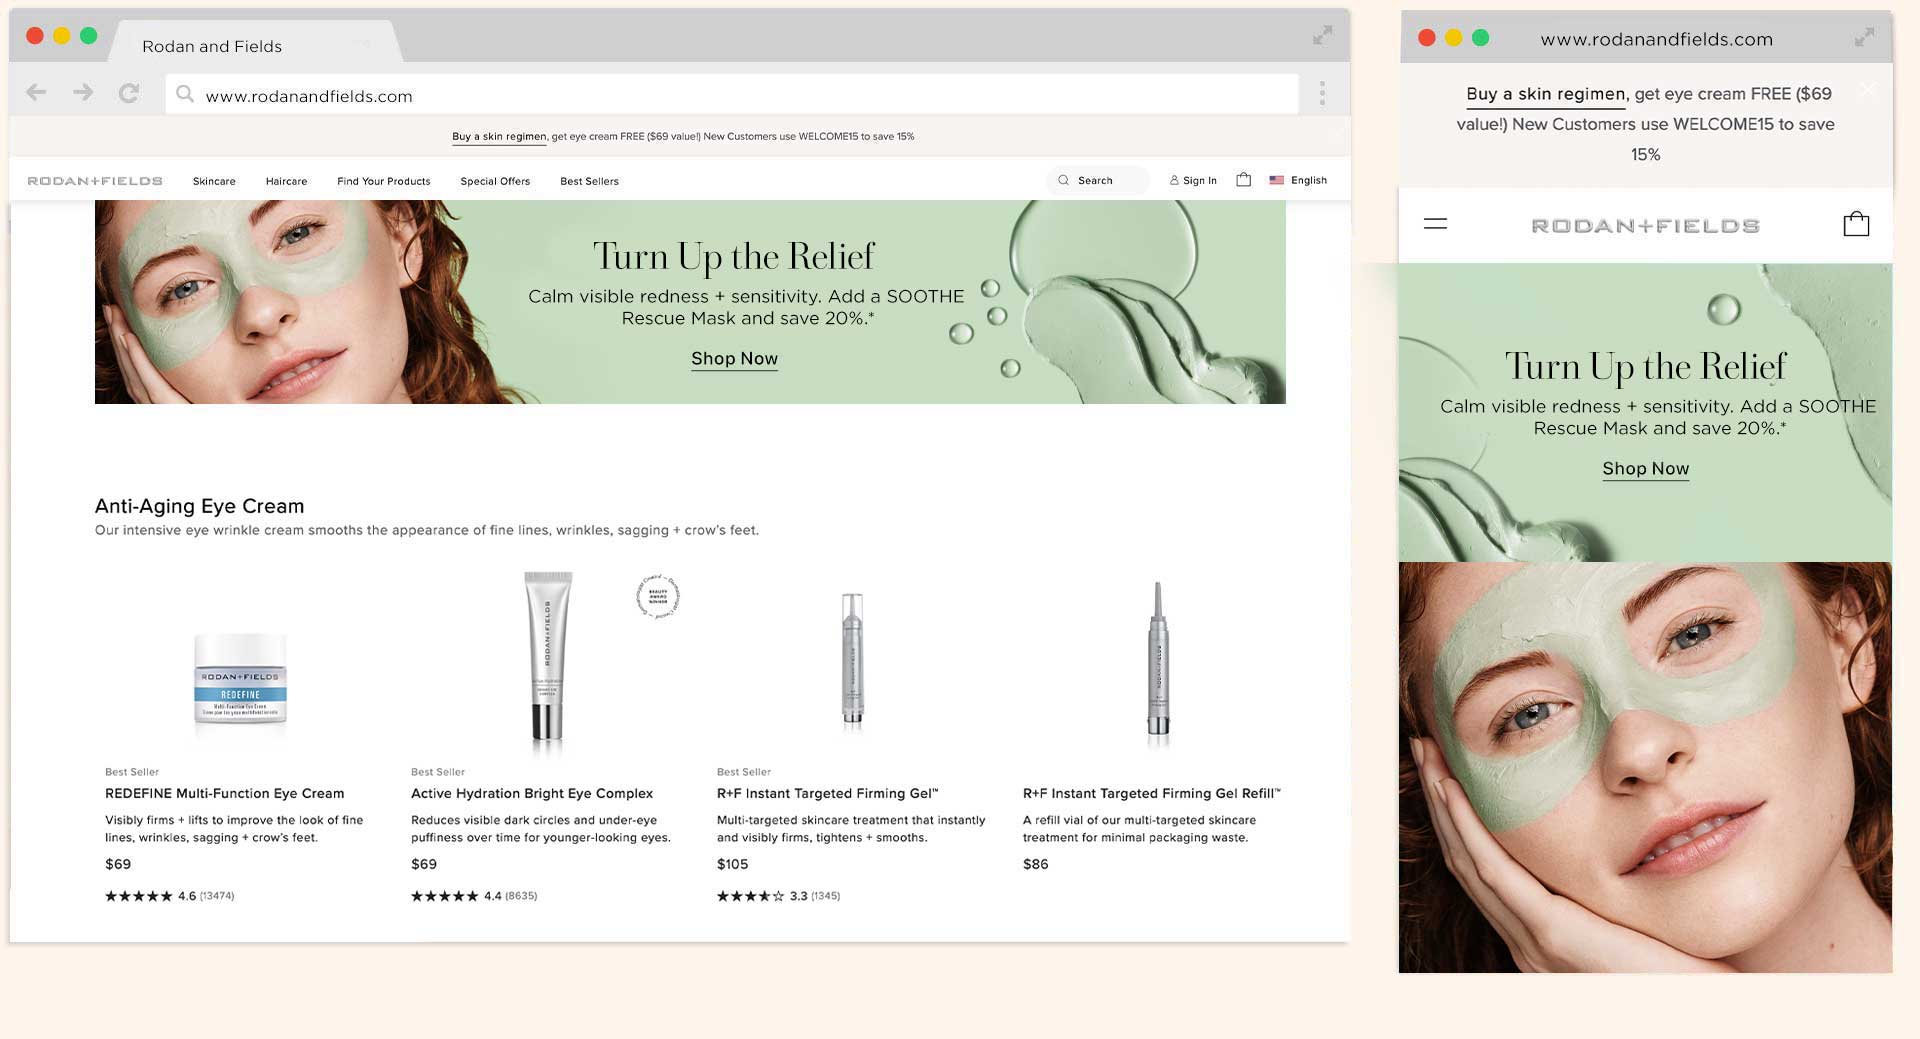The image size is (1920, 1039).
Task: Click the Sign In account link
Action: click(1193, 181)
